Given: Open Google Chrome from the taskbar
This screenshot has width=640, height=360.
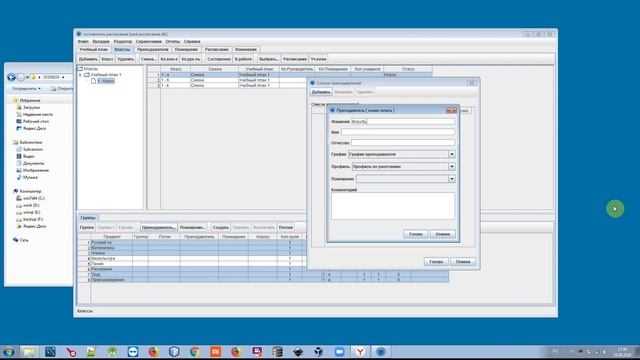Looking at the screenshot, I should point(195,351).
